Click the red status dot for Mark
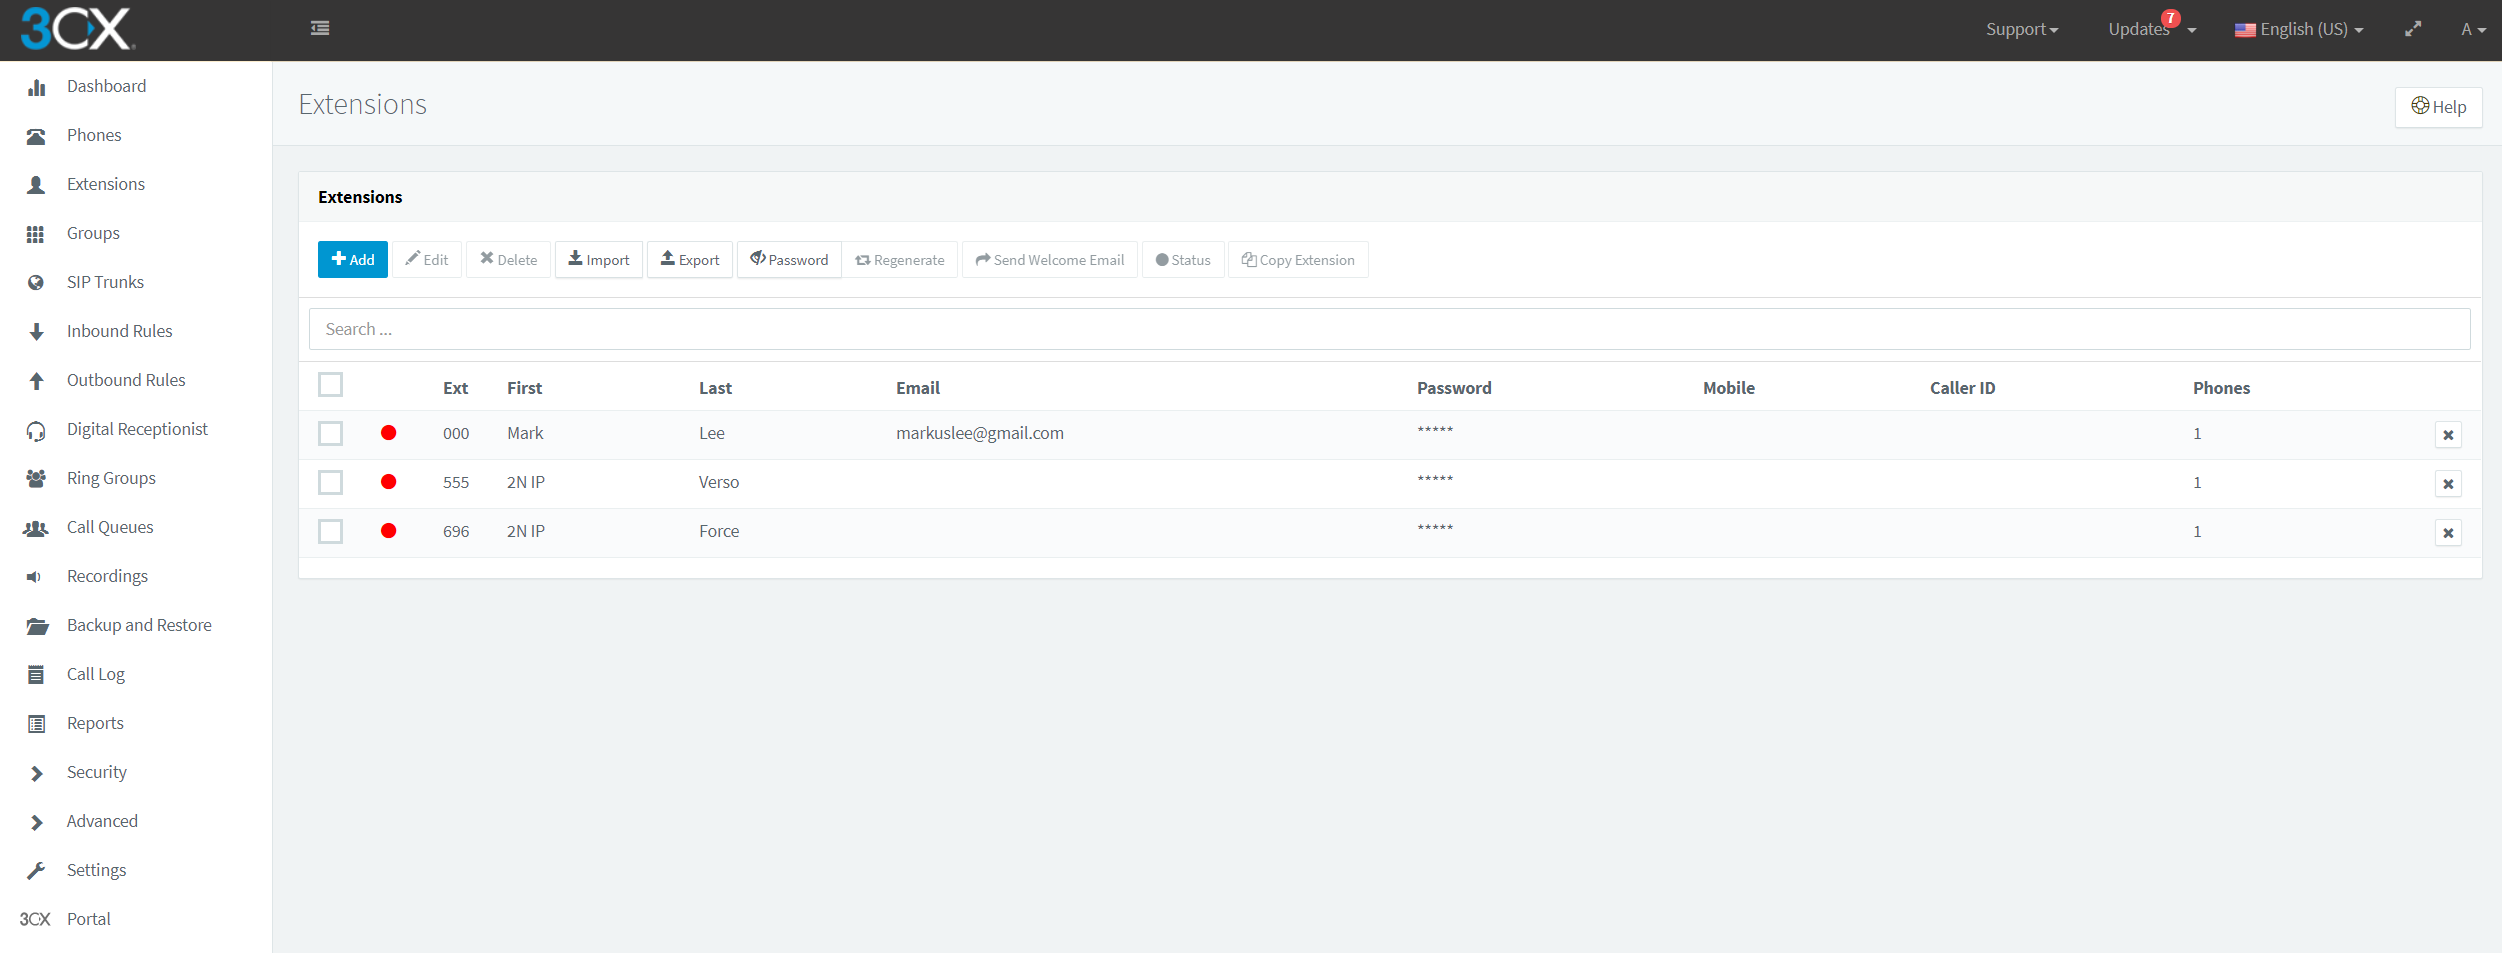Viewport: 2503px width, 953px height. pyautogui.click(x=389, y=433)
